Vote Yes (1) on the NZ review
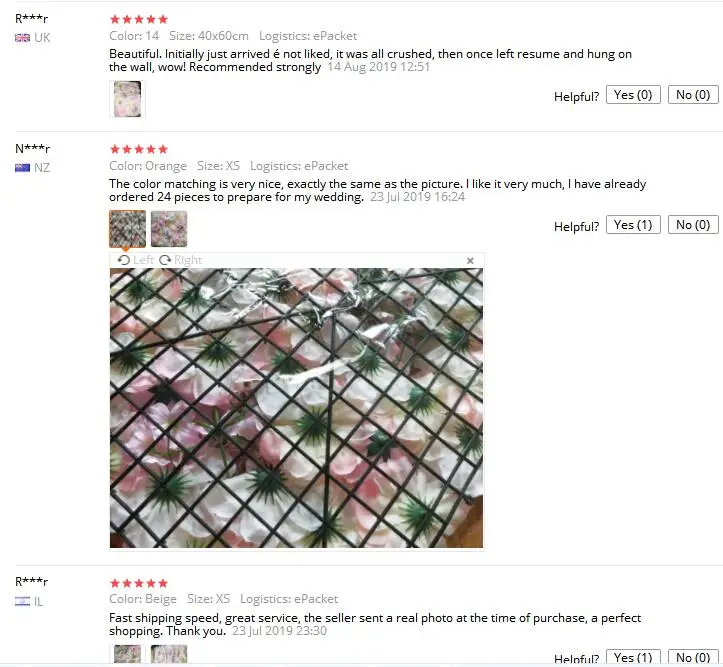723x667 pixels. click(633, 225)
